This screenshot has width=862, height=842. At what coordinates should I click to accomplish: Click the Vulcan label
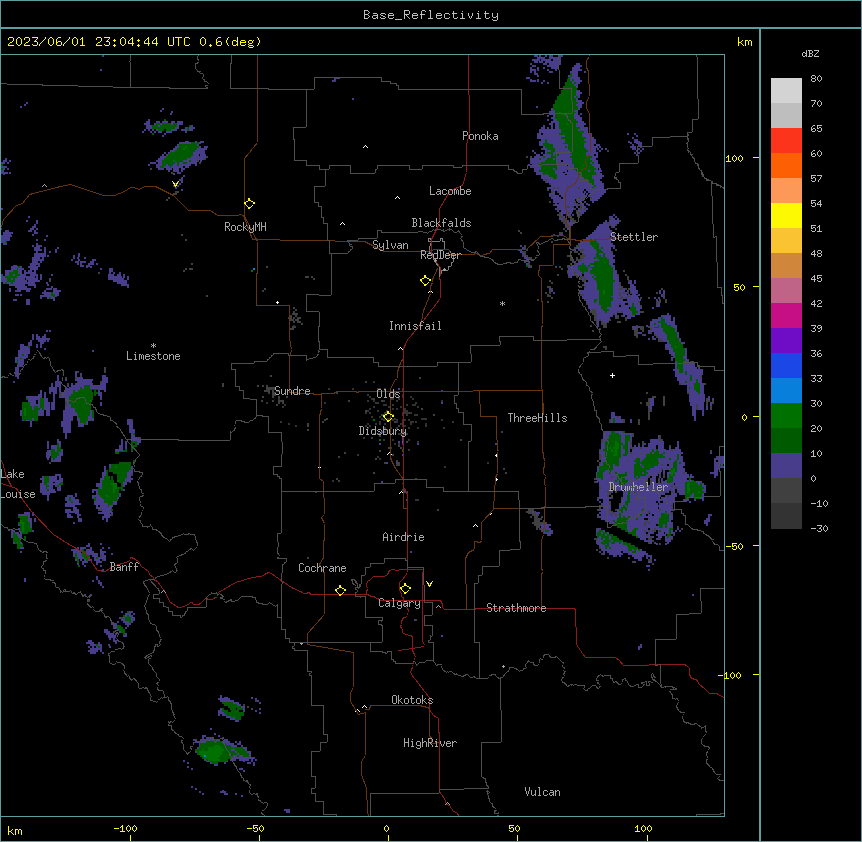[x=542, y=792]
